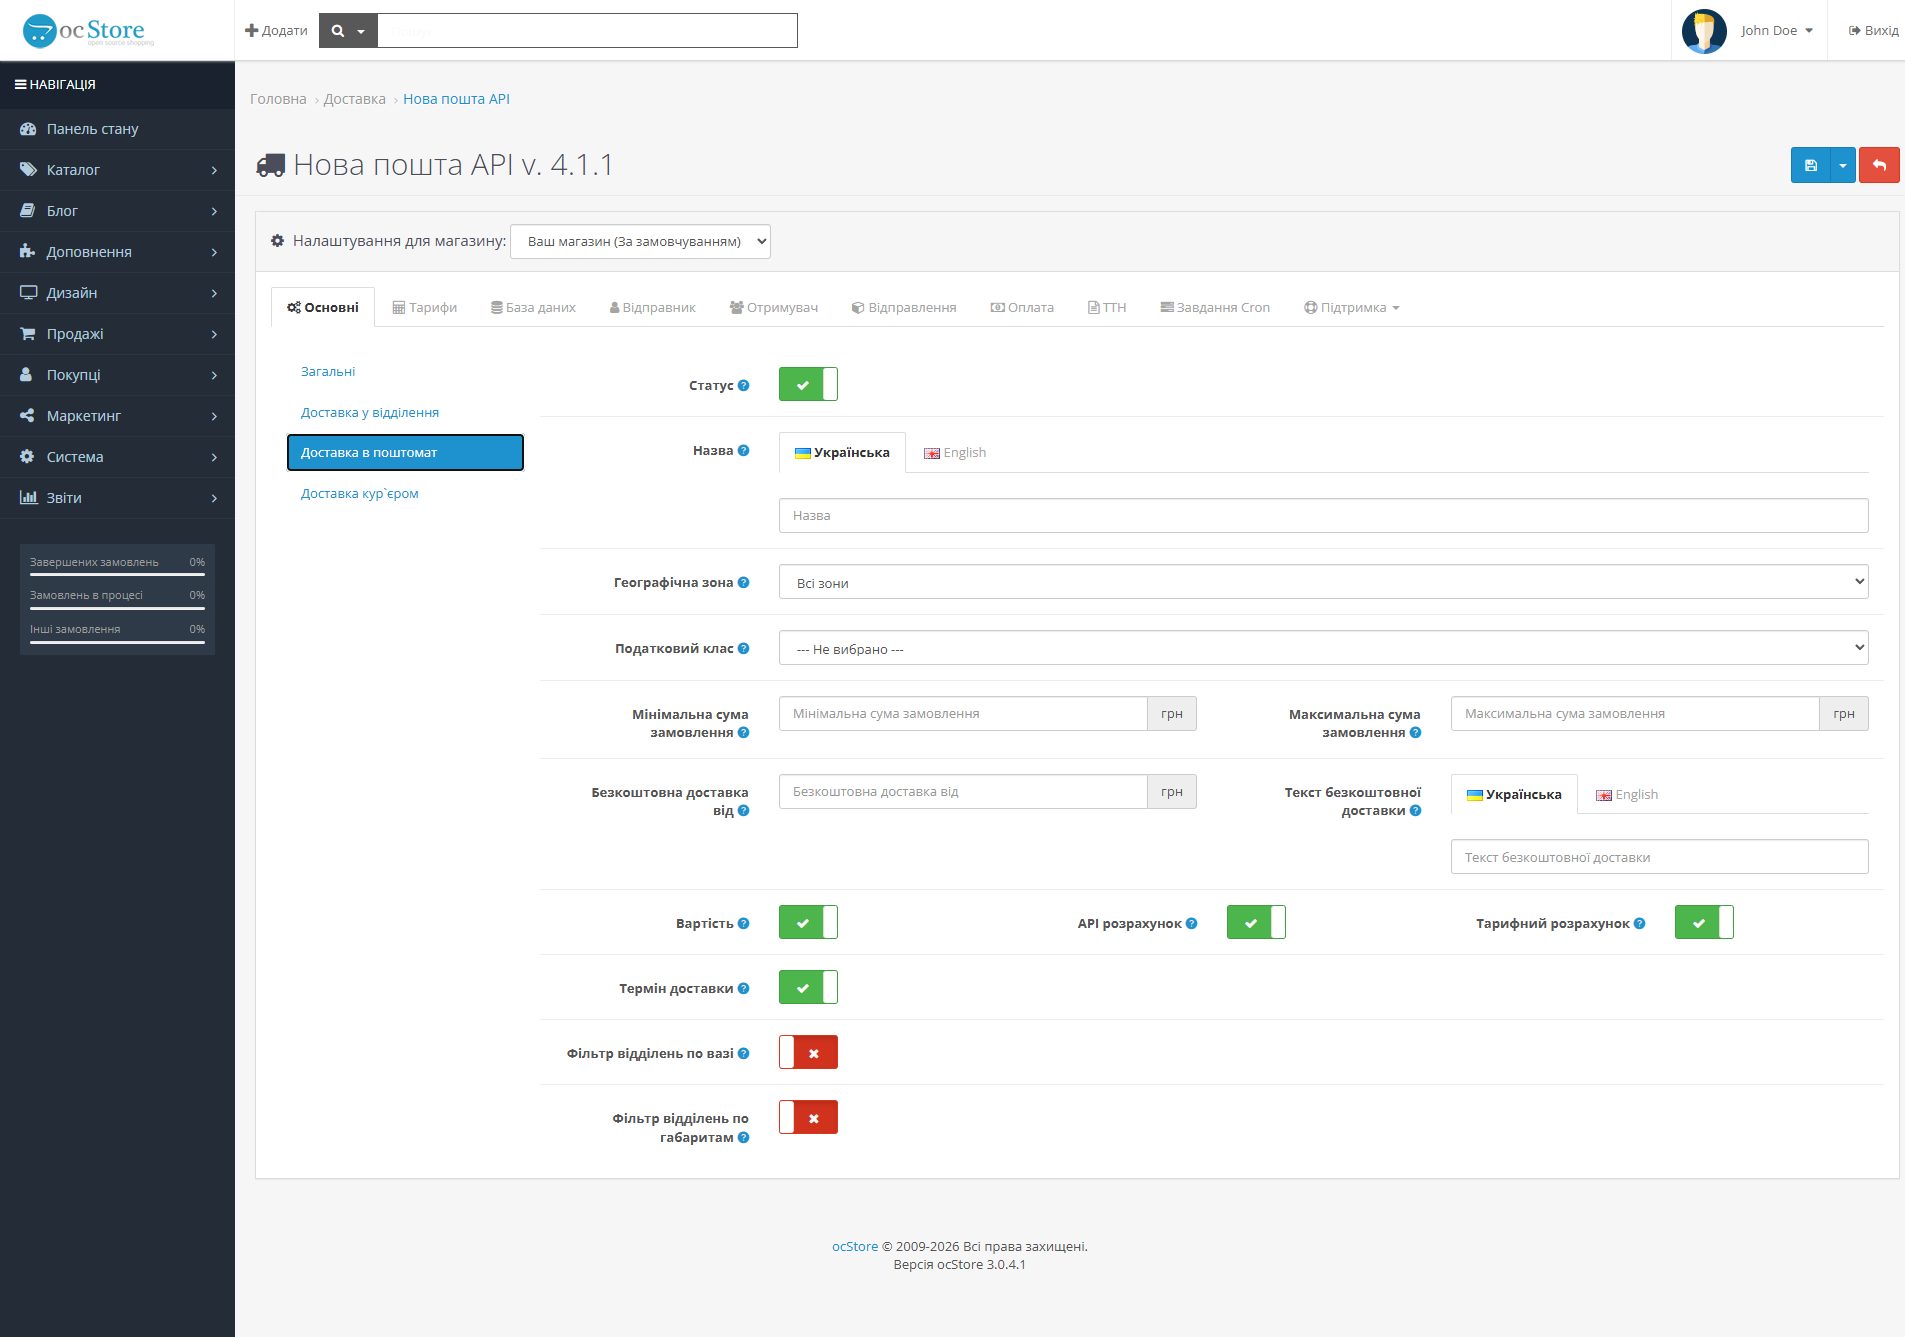Click John Doe avatar picture
Image resolution: width=1905 pixels, height=1337 pixels.
pyautogui.click(x=1704, y=31)
